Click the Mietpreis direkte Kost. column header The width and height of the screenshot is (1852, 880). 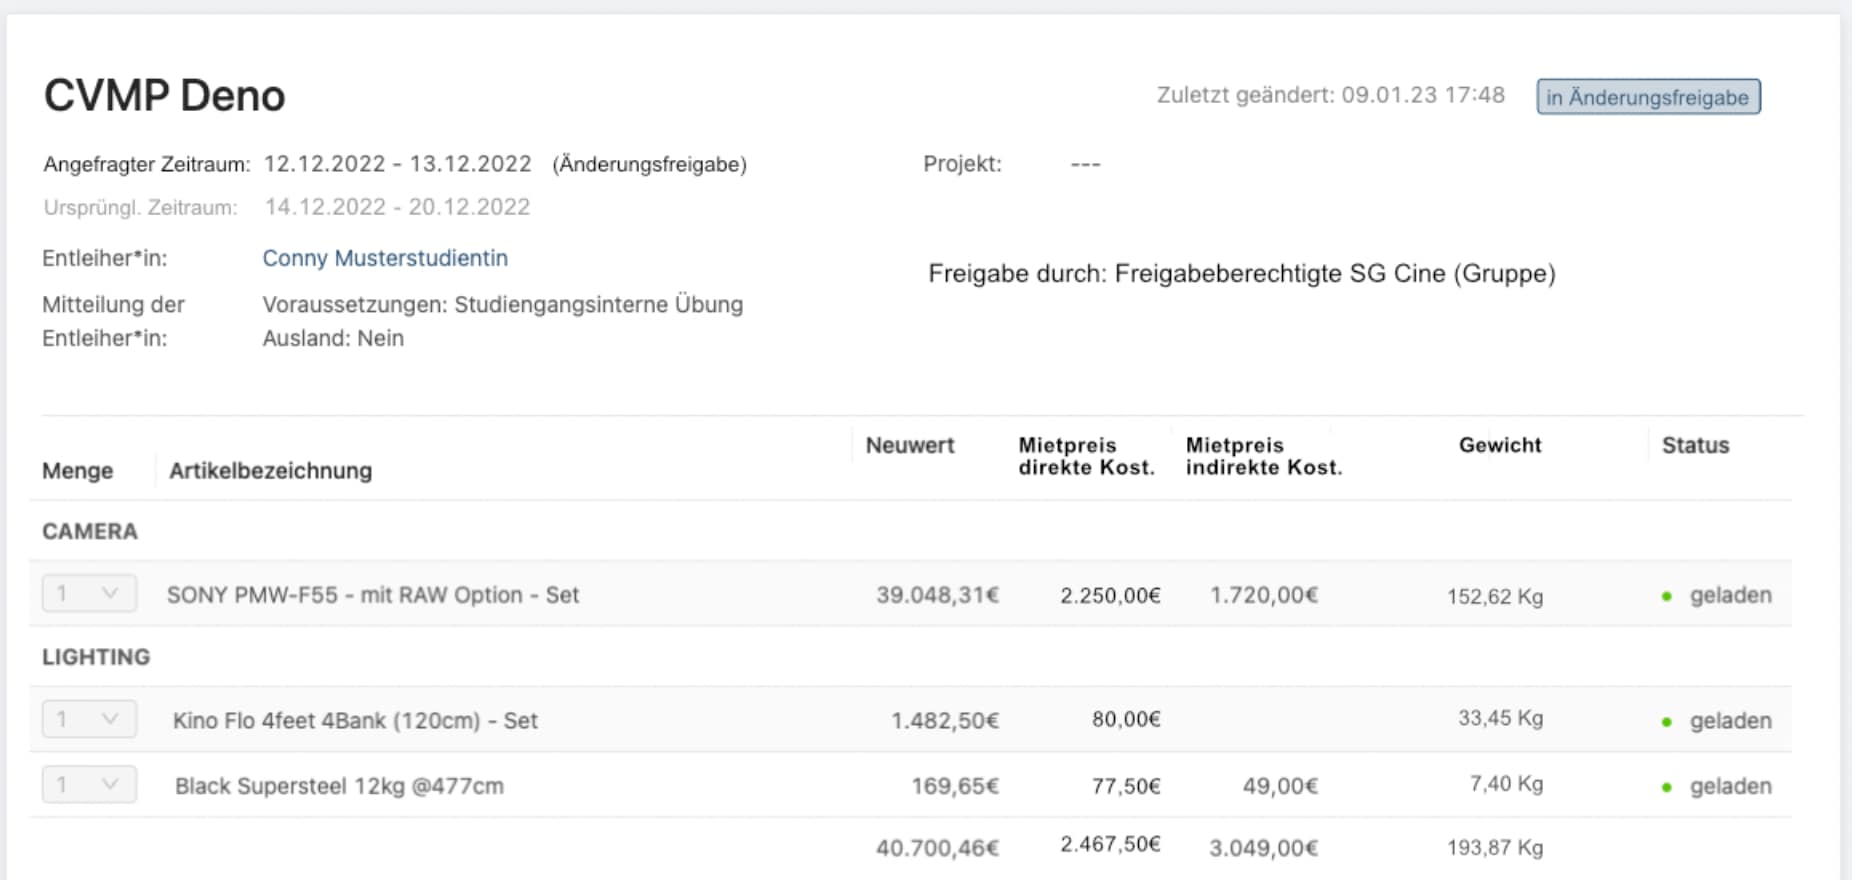tap(1086, 456)
